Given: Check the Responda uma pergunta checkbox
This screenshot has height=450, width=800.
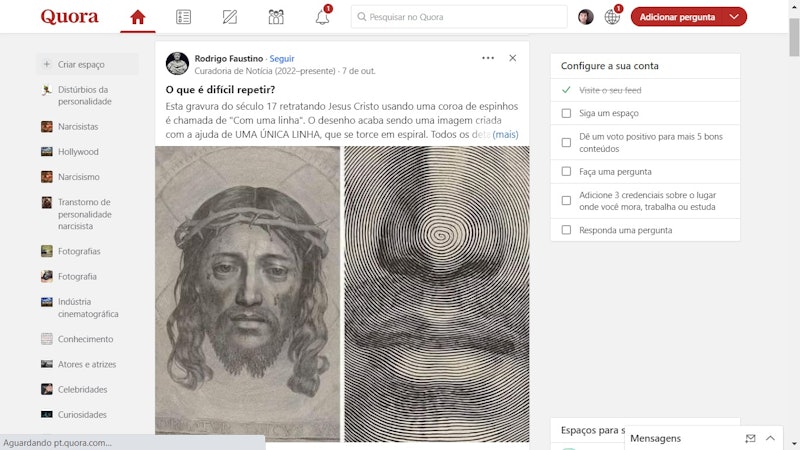Looking at the screenshot, I should click(x=566, y=230).
